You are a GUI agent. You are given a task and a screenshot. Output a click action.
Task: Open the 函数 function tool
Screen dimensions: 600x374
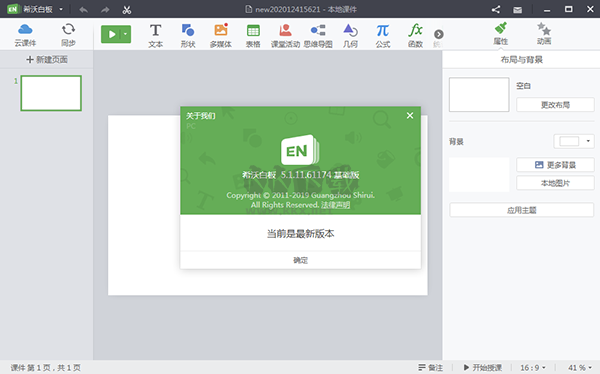[415, 36]
